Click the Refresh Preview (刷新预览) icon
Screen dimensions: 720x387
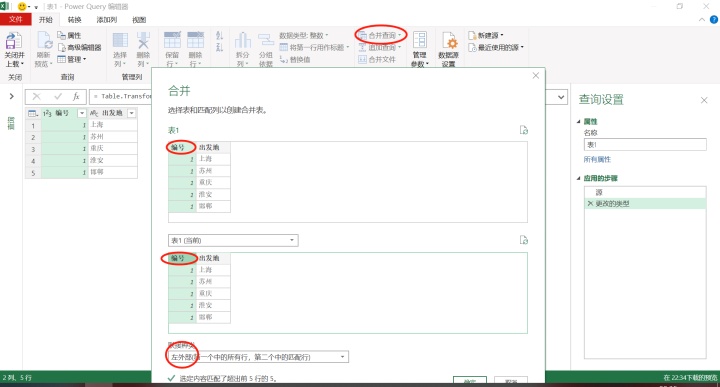point(44,40)
